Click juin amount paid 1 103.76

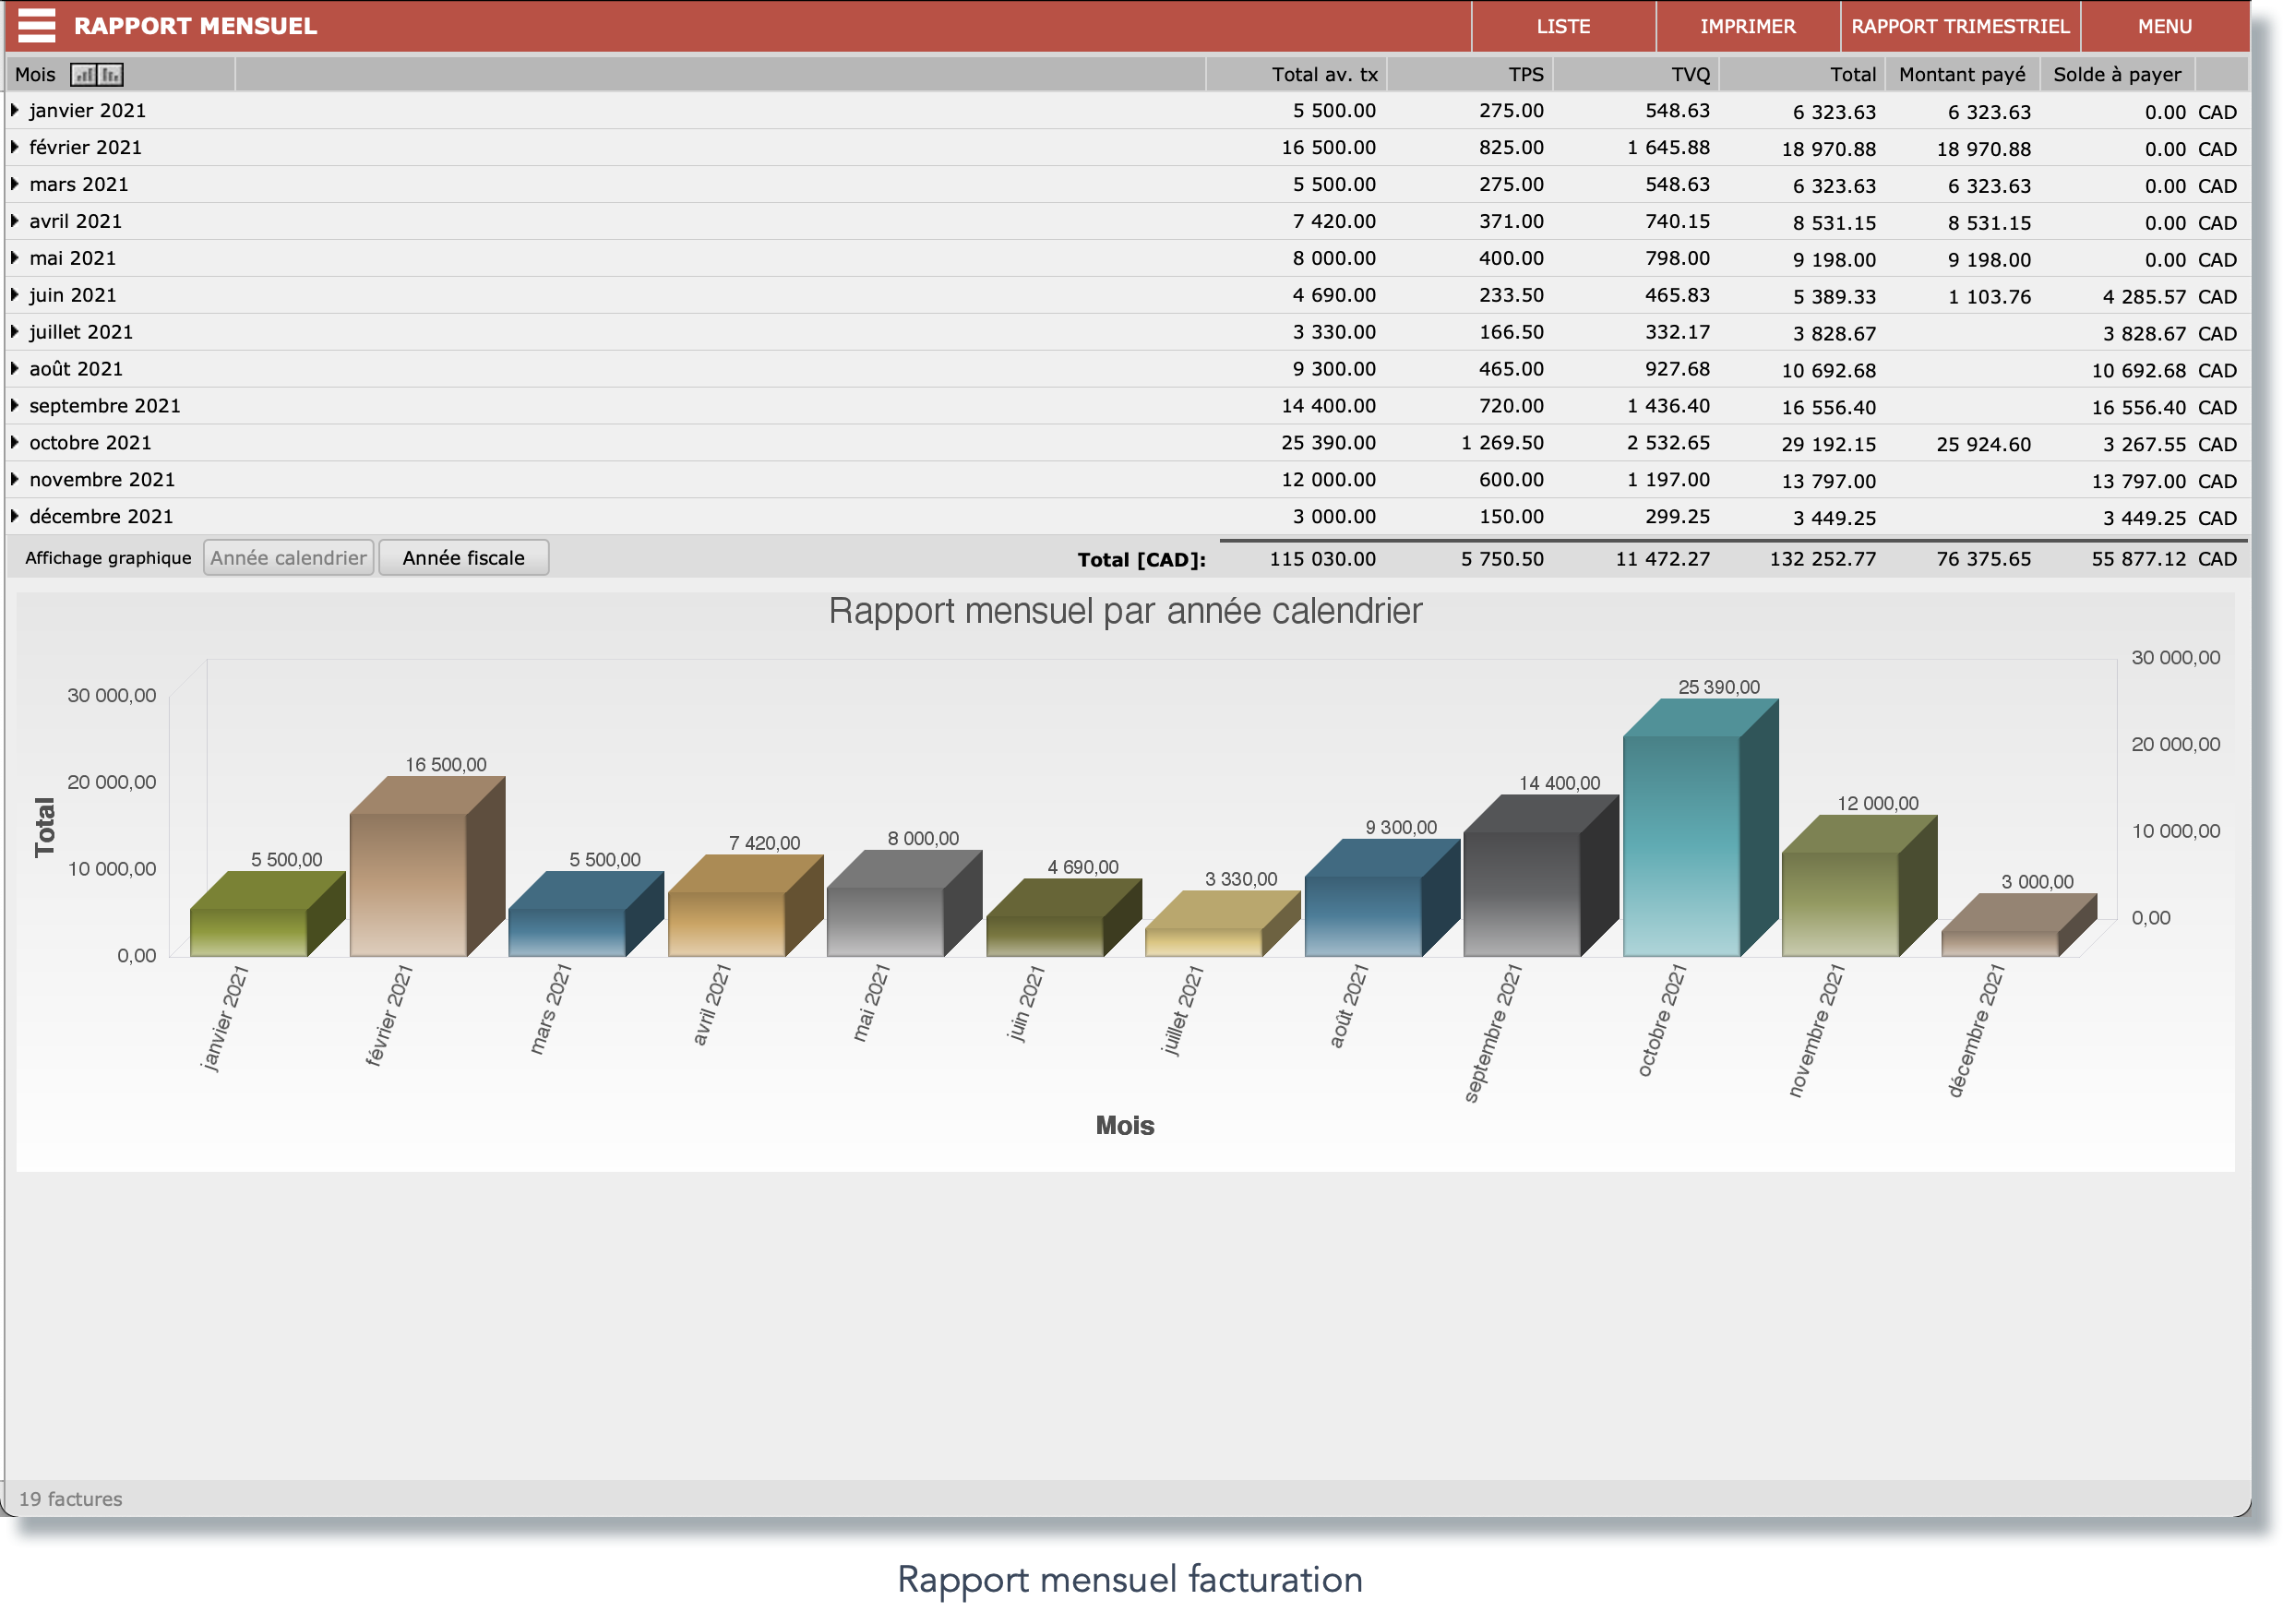click(x=1988, y=297)
